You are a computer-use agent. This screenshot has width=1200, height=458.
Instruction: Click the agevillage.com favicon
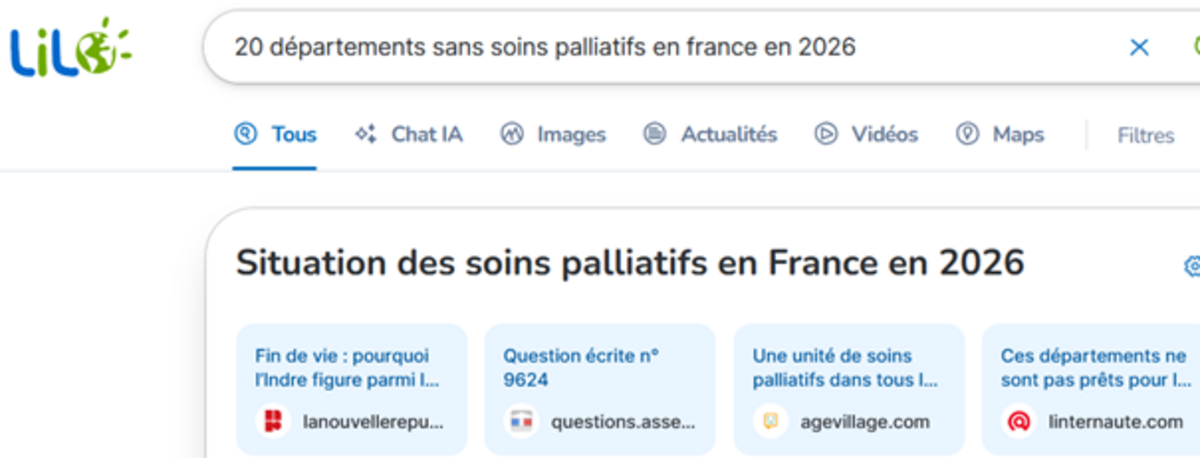(x=770, y=422)
